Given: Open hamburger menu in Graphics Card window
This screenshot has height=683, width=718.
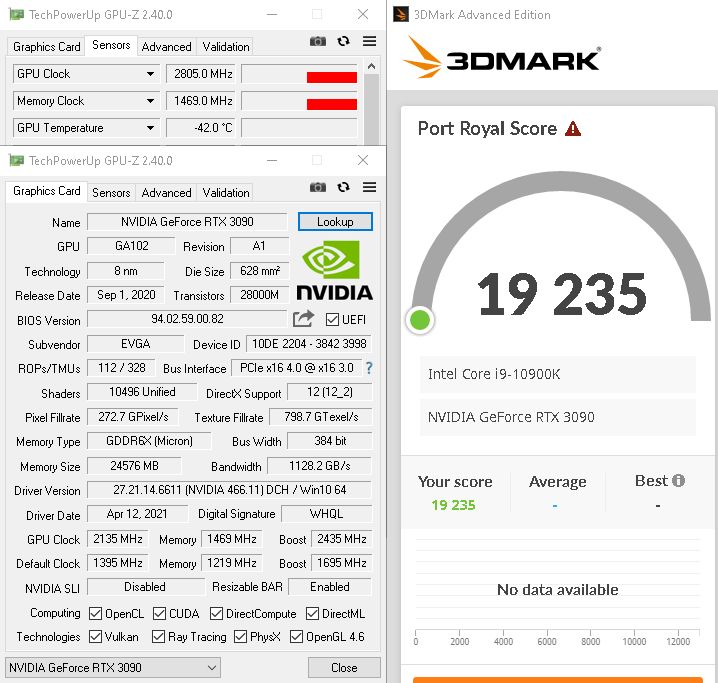Looking at the screenshot, I should [x=370, y=187].
